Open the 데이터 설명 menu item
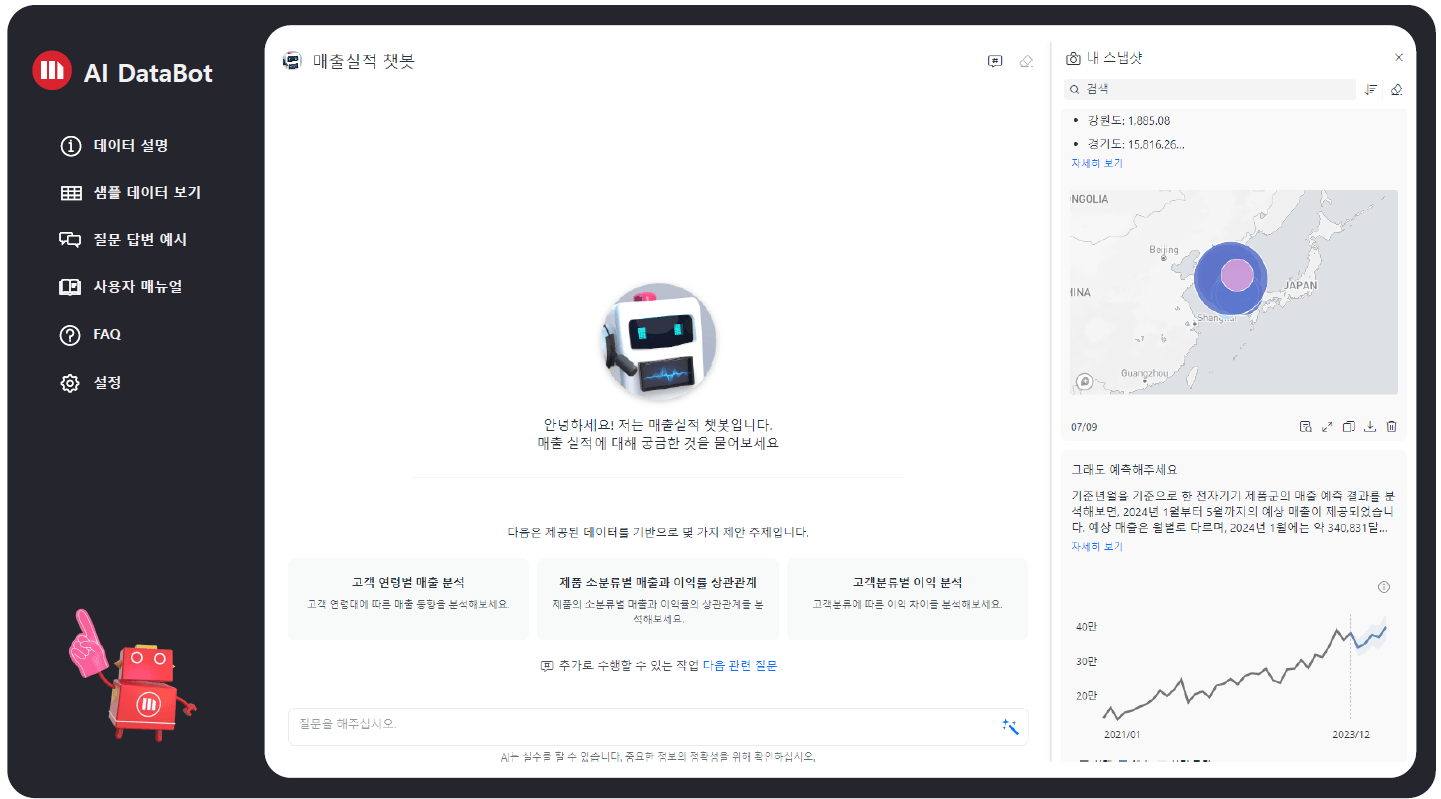Image resolution: width=1441 pixels, height=799 pixels. tap(130, 146)
